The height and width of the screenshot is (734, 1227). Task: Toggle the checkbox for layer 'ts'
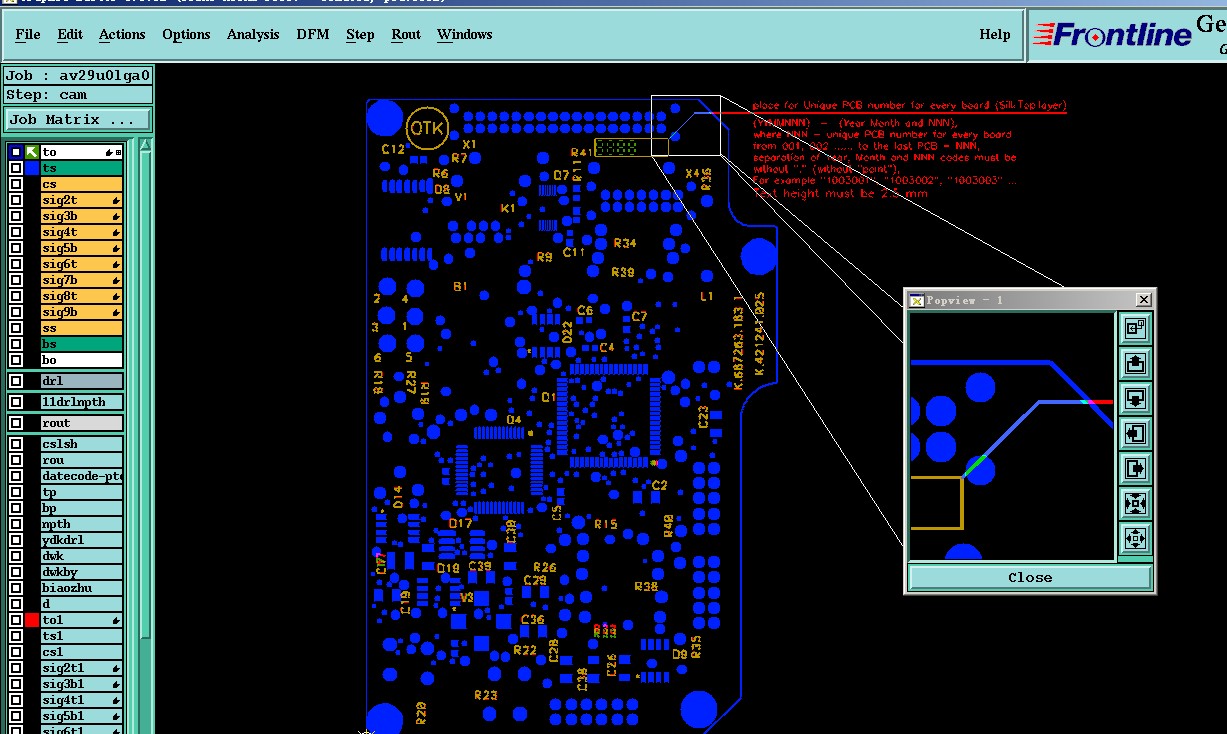[x=16, y=168]
